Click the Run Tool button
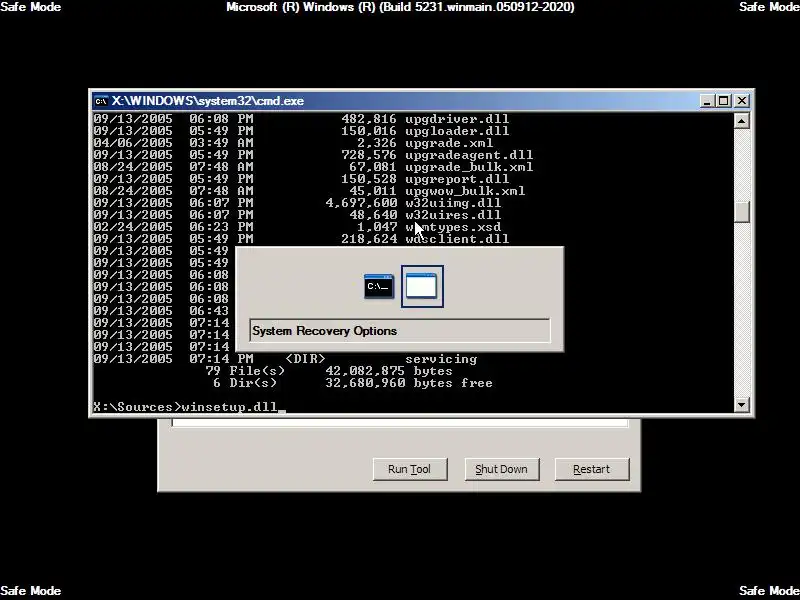This screenshot has width=800, height=600. click(x=410, y=469)
